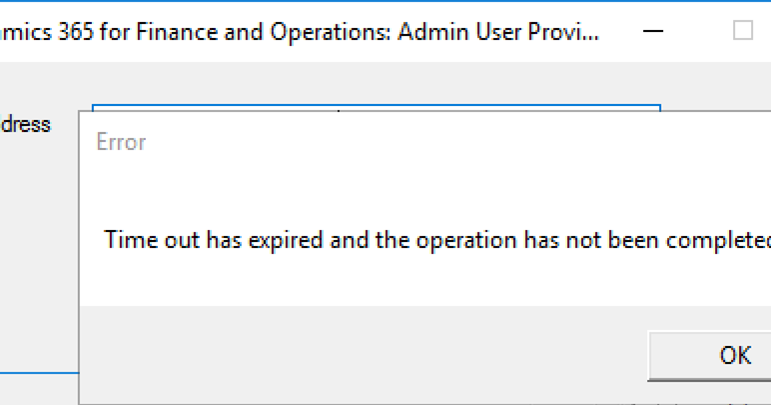Screen dimensions: 771x405
Task: Click the greyed-out maximize box in title bar
Action: tap(742, 30)
